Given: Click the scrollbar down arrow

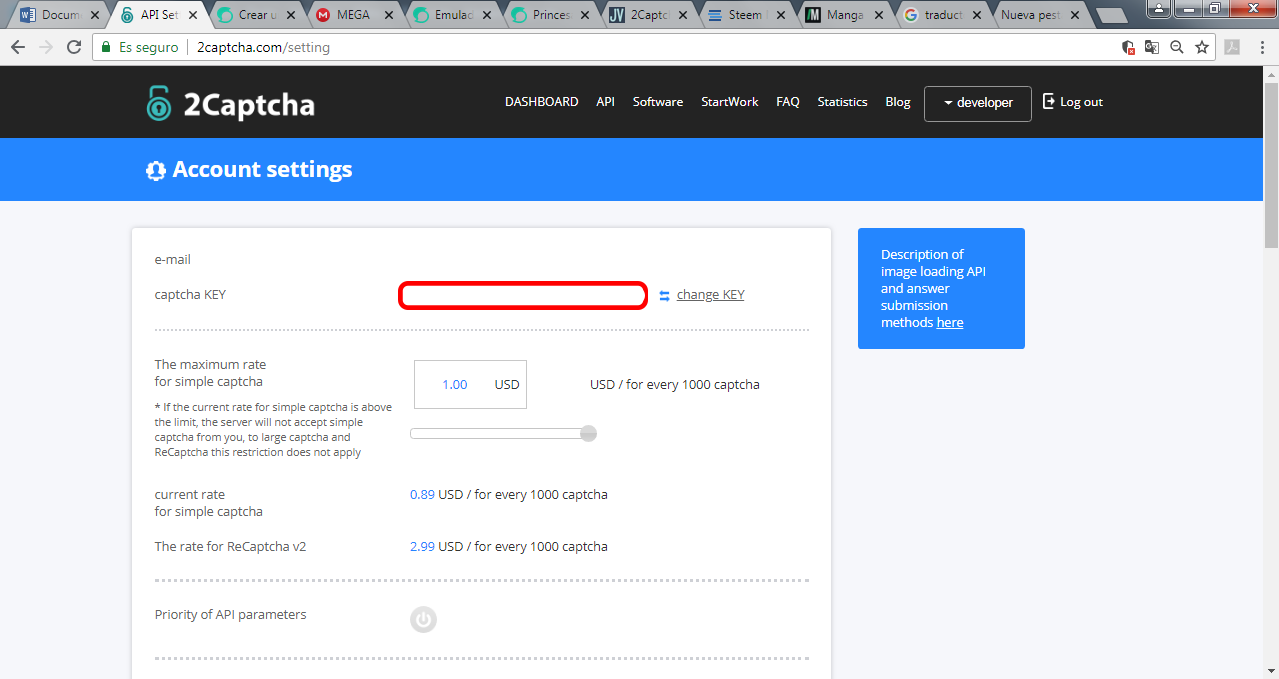Looking at the screenshot, I should [1271, 671].
